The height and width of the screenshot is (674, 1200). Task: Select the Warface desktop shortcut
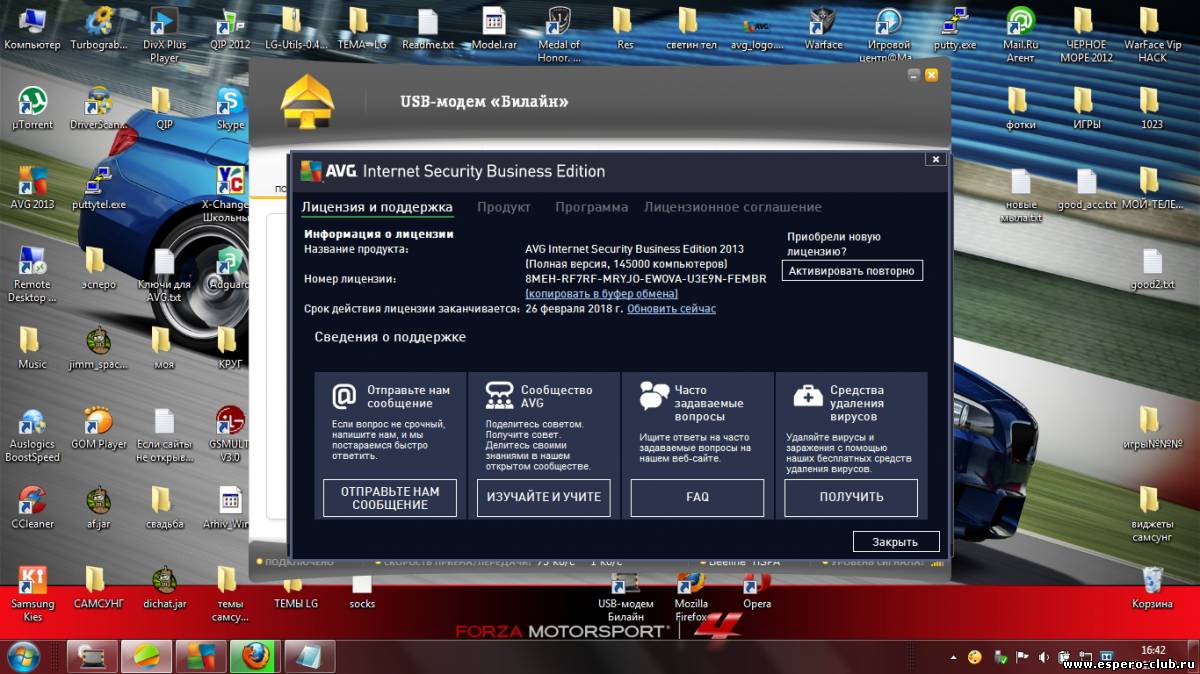click(823, 30)
